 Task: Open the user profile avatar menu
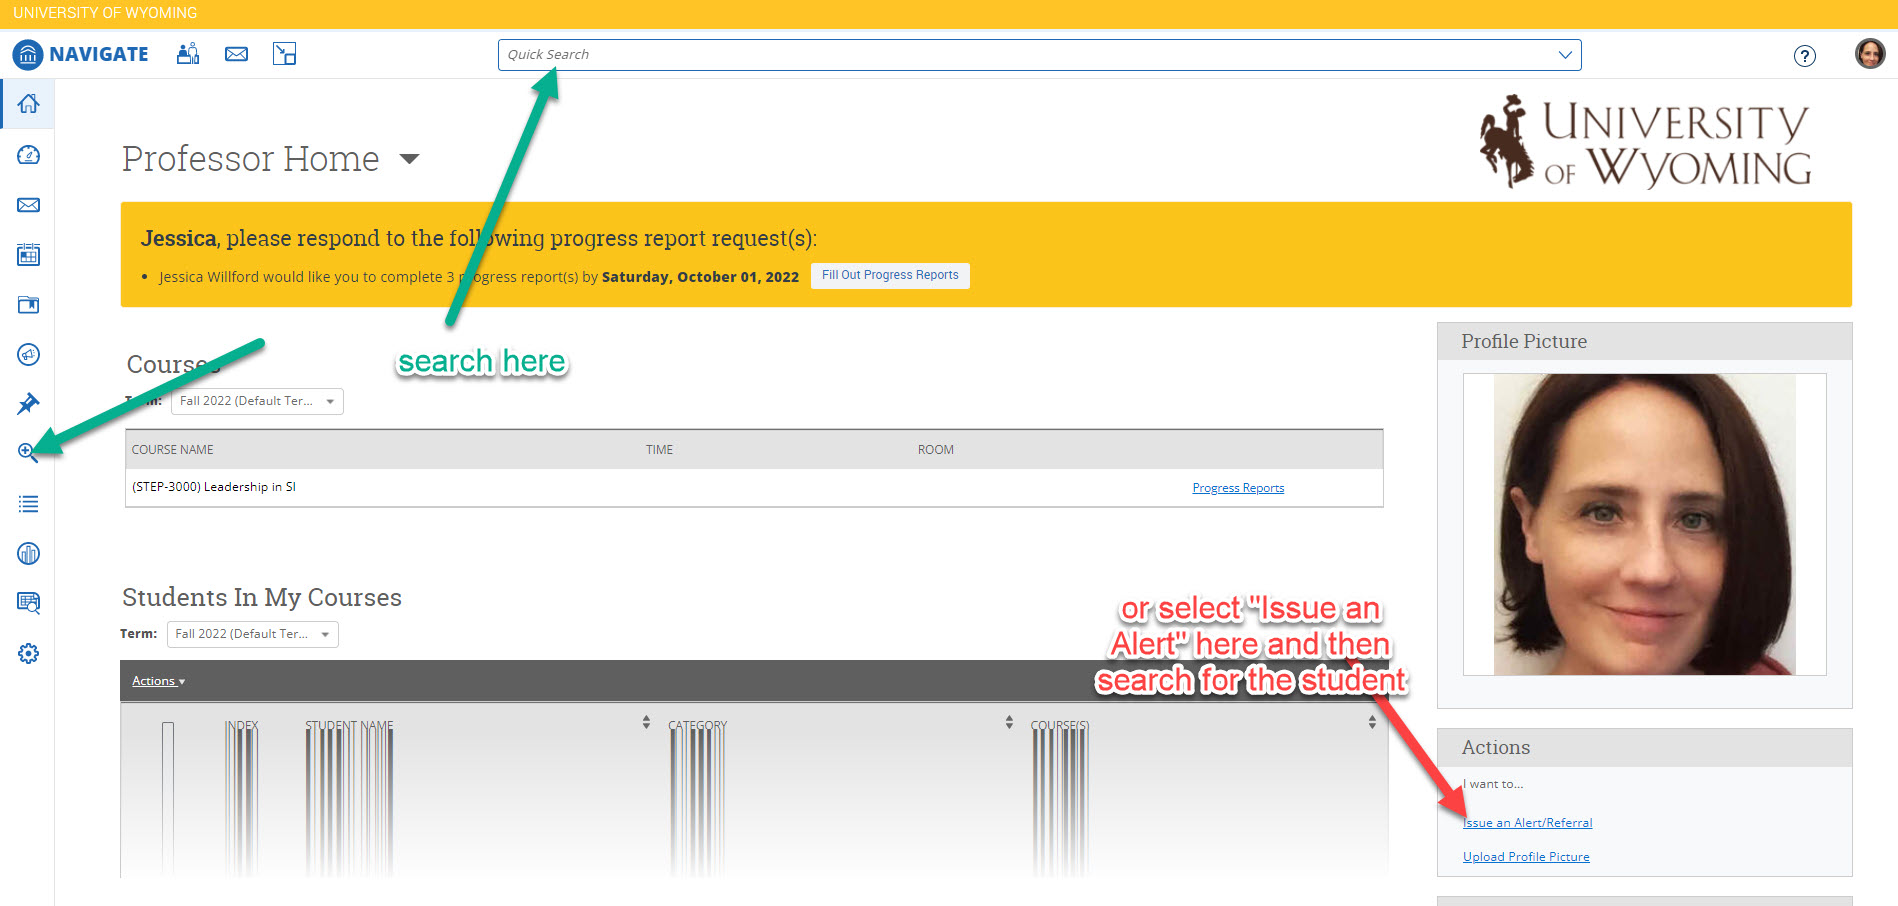[1870, 54]
